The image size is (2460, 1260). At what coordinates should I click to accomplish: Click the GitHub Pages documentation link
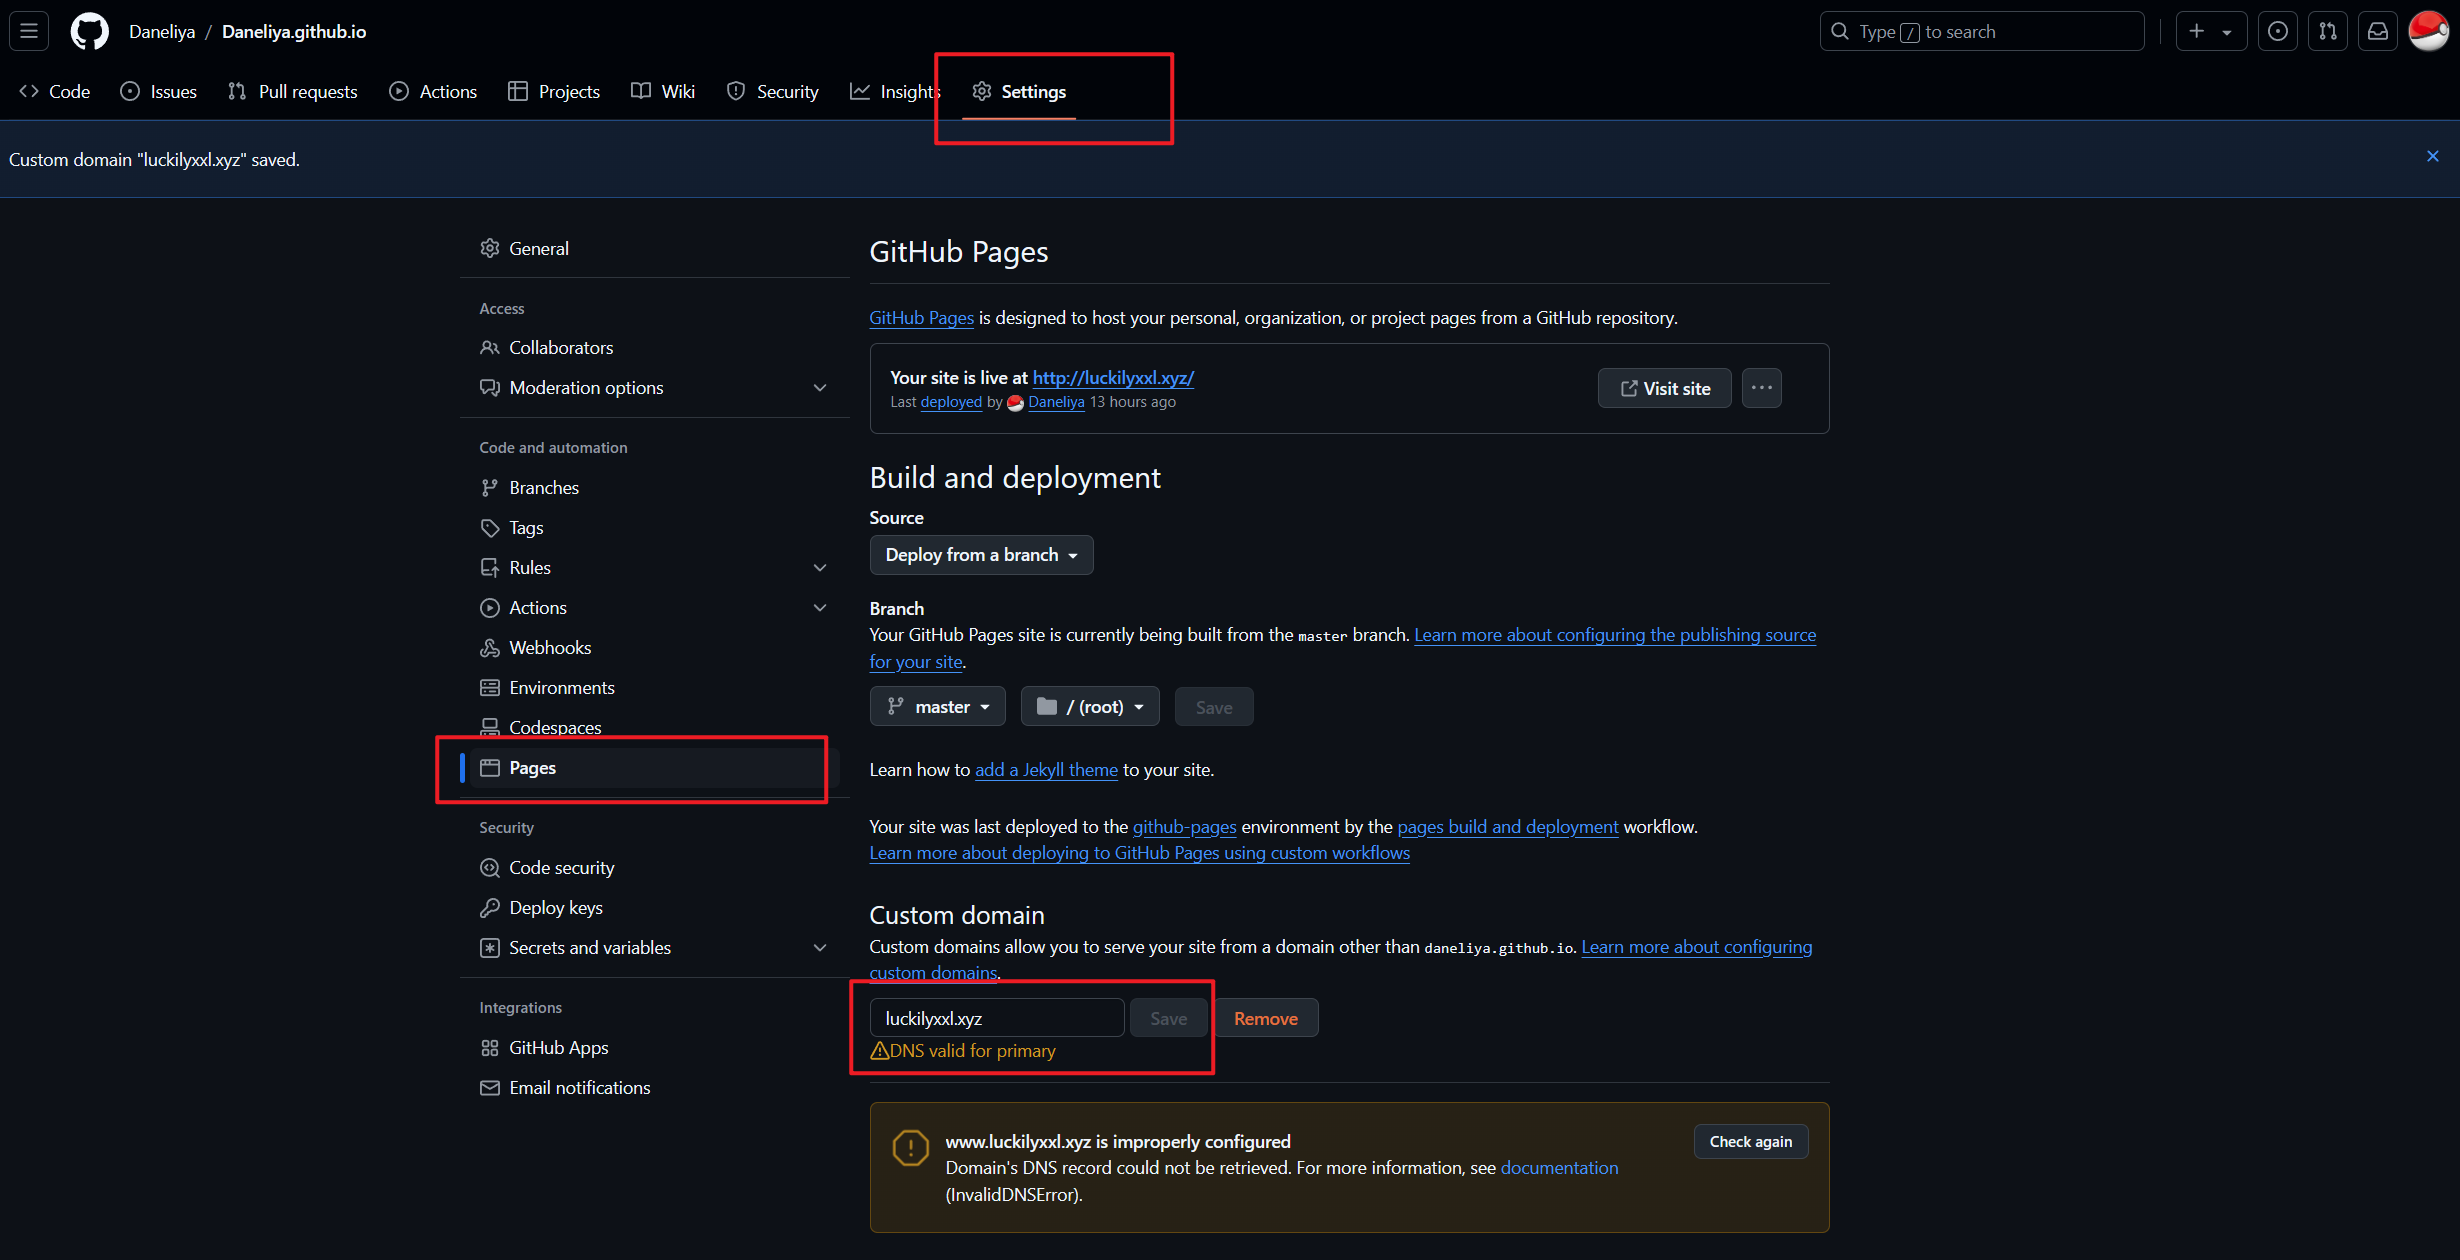(x=921, y=317)
